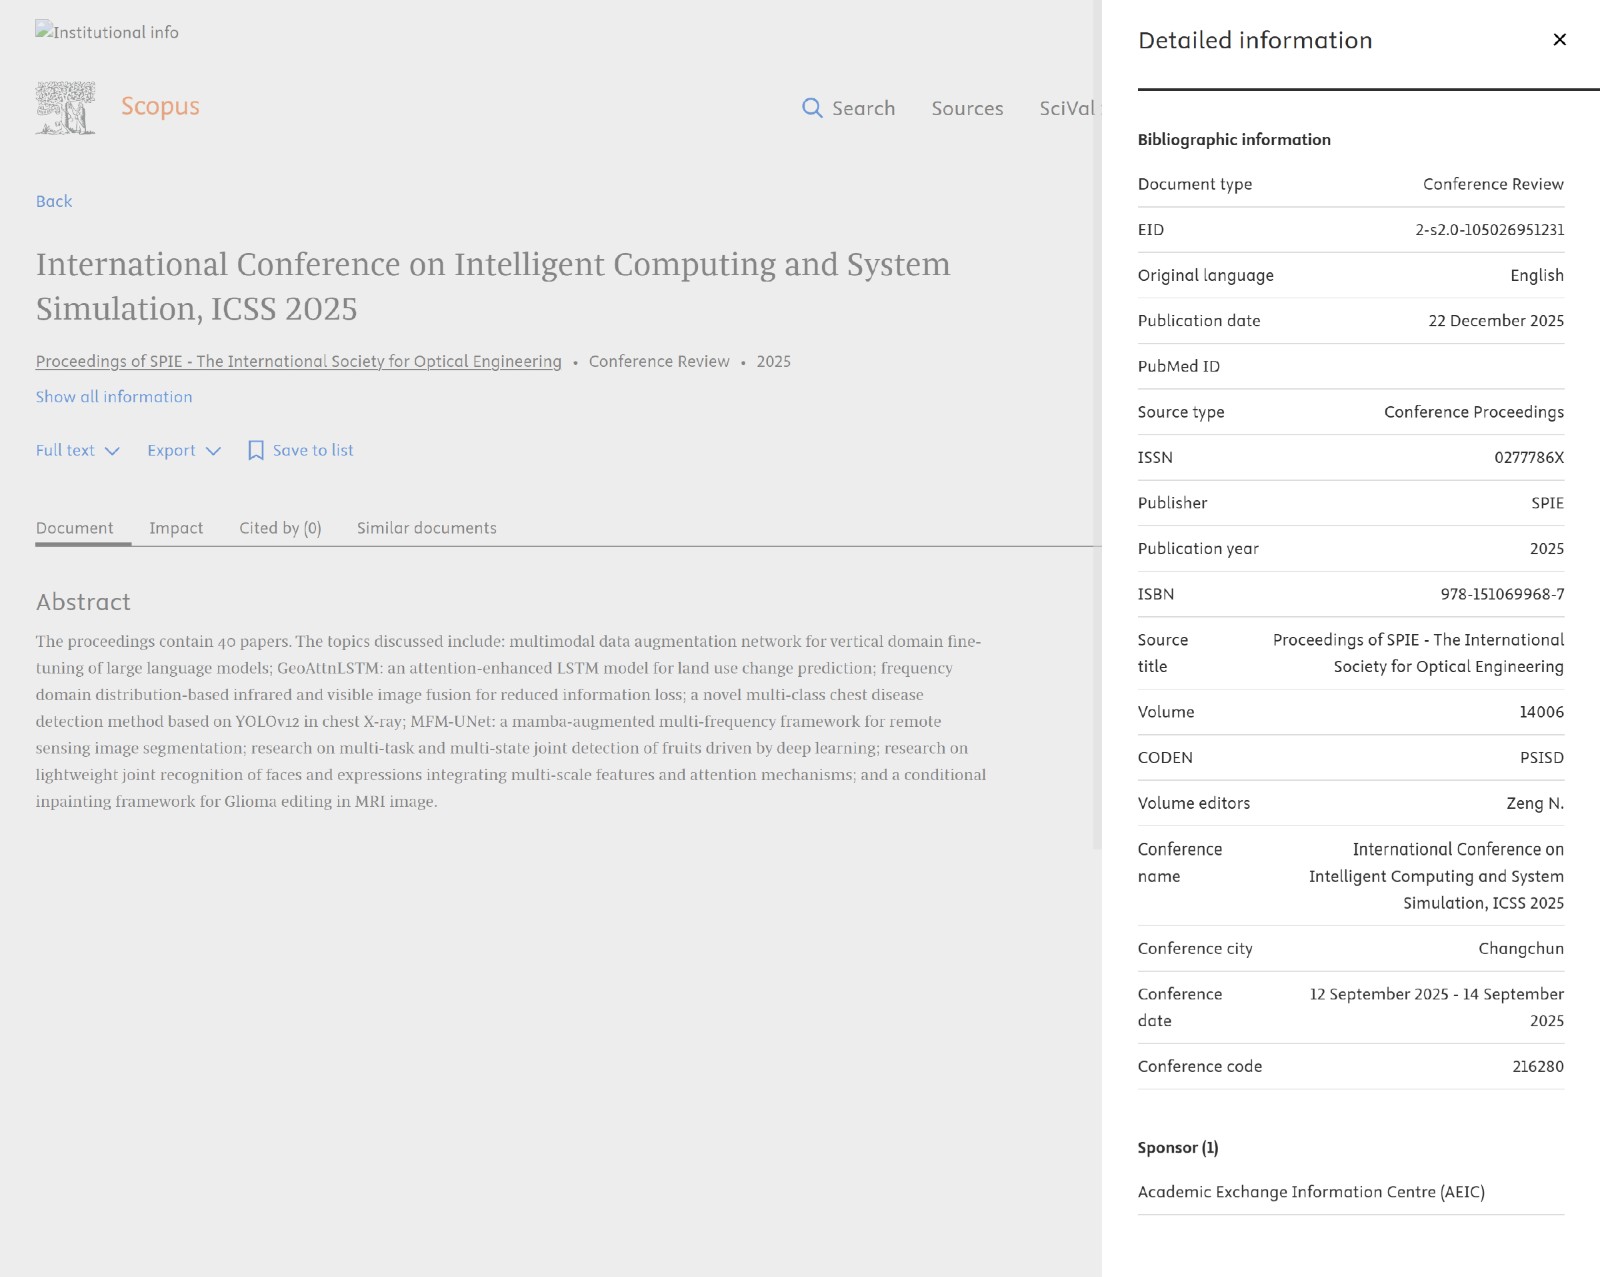1600x1277 pixels.
Task: Click the Save to list bookmark icon
Action: point(256,451)
